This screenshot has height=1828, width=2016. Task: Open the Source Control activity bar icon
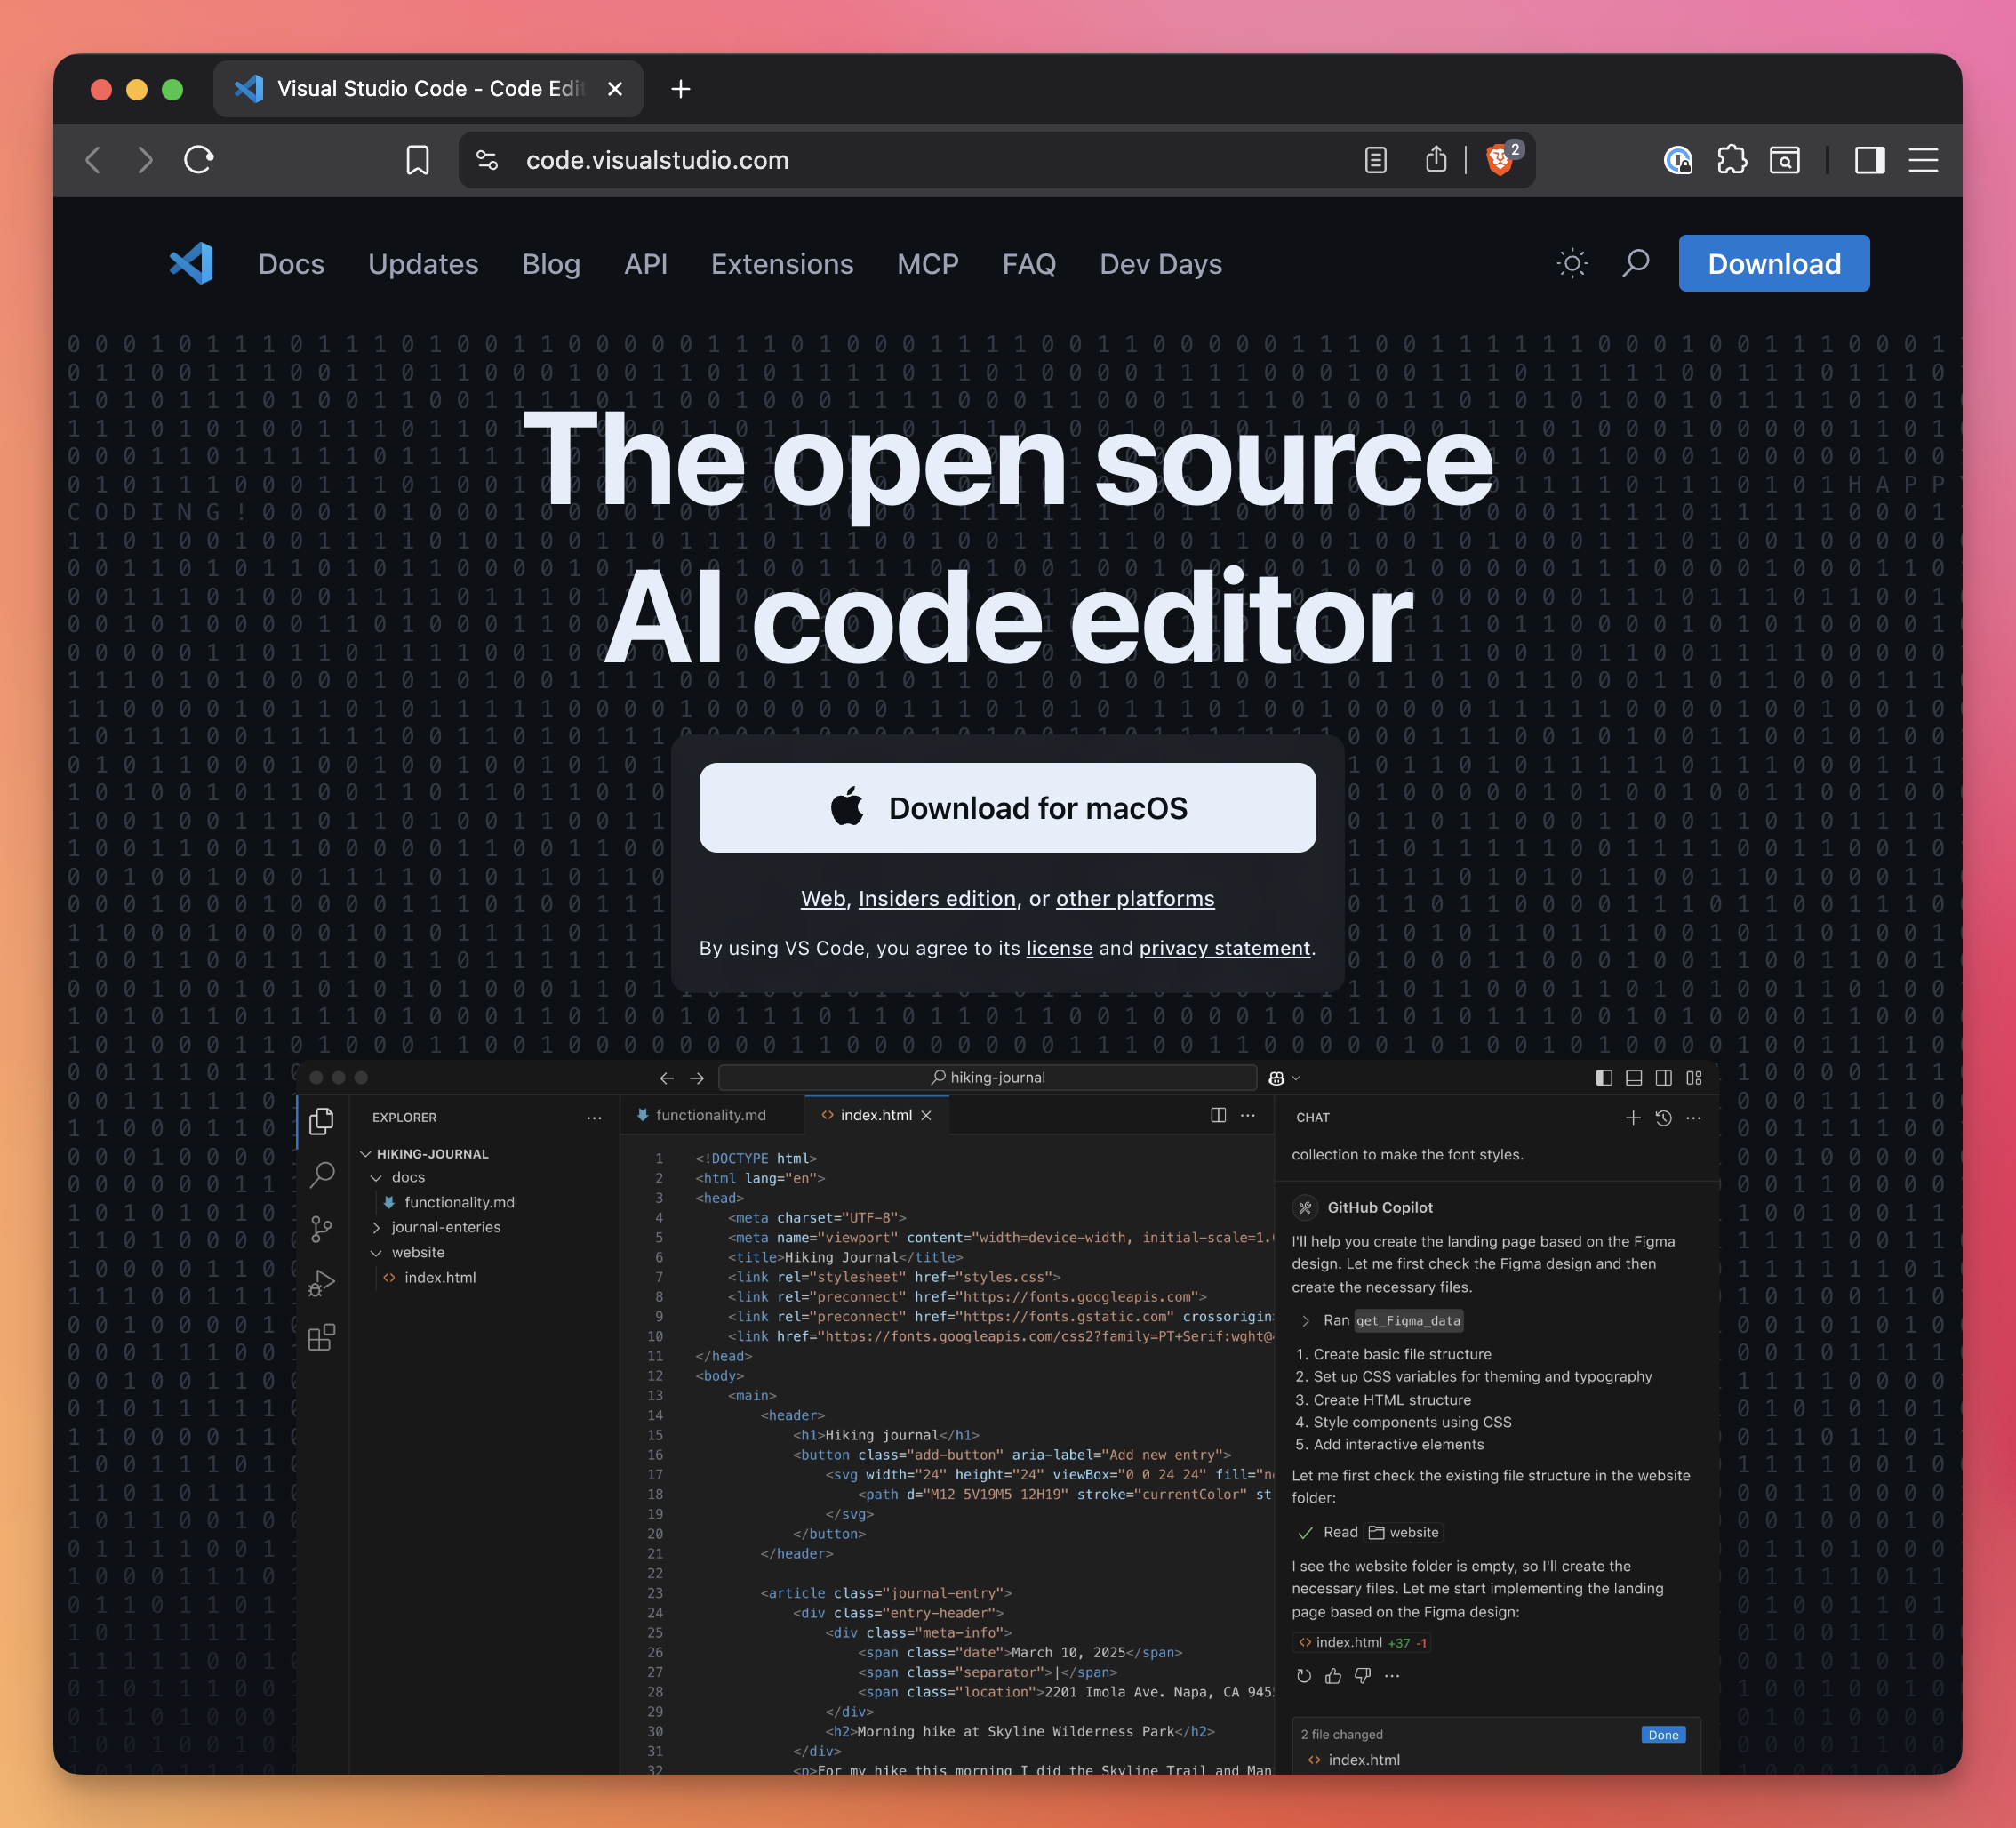pyautogui.click(x=322, y=1229)
